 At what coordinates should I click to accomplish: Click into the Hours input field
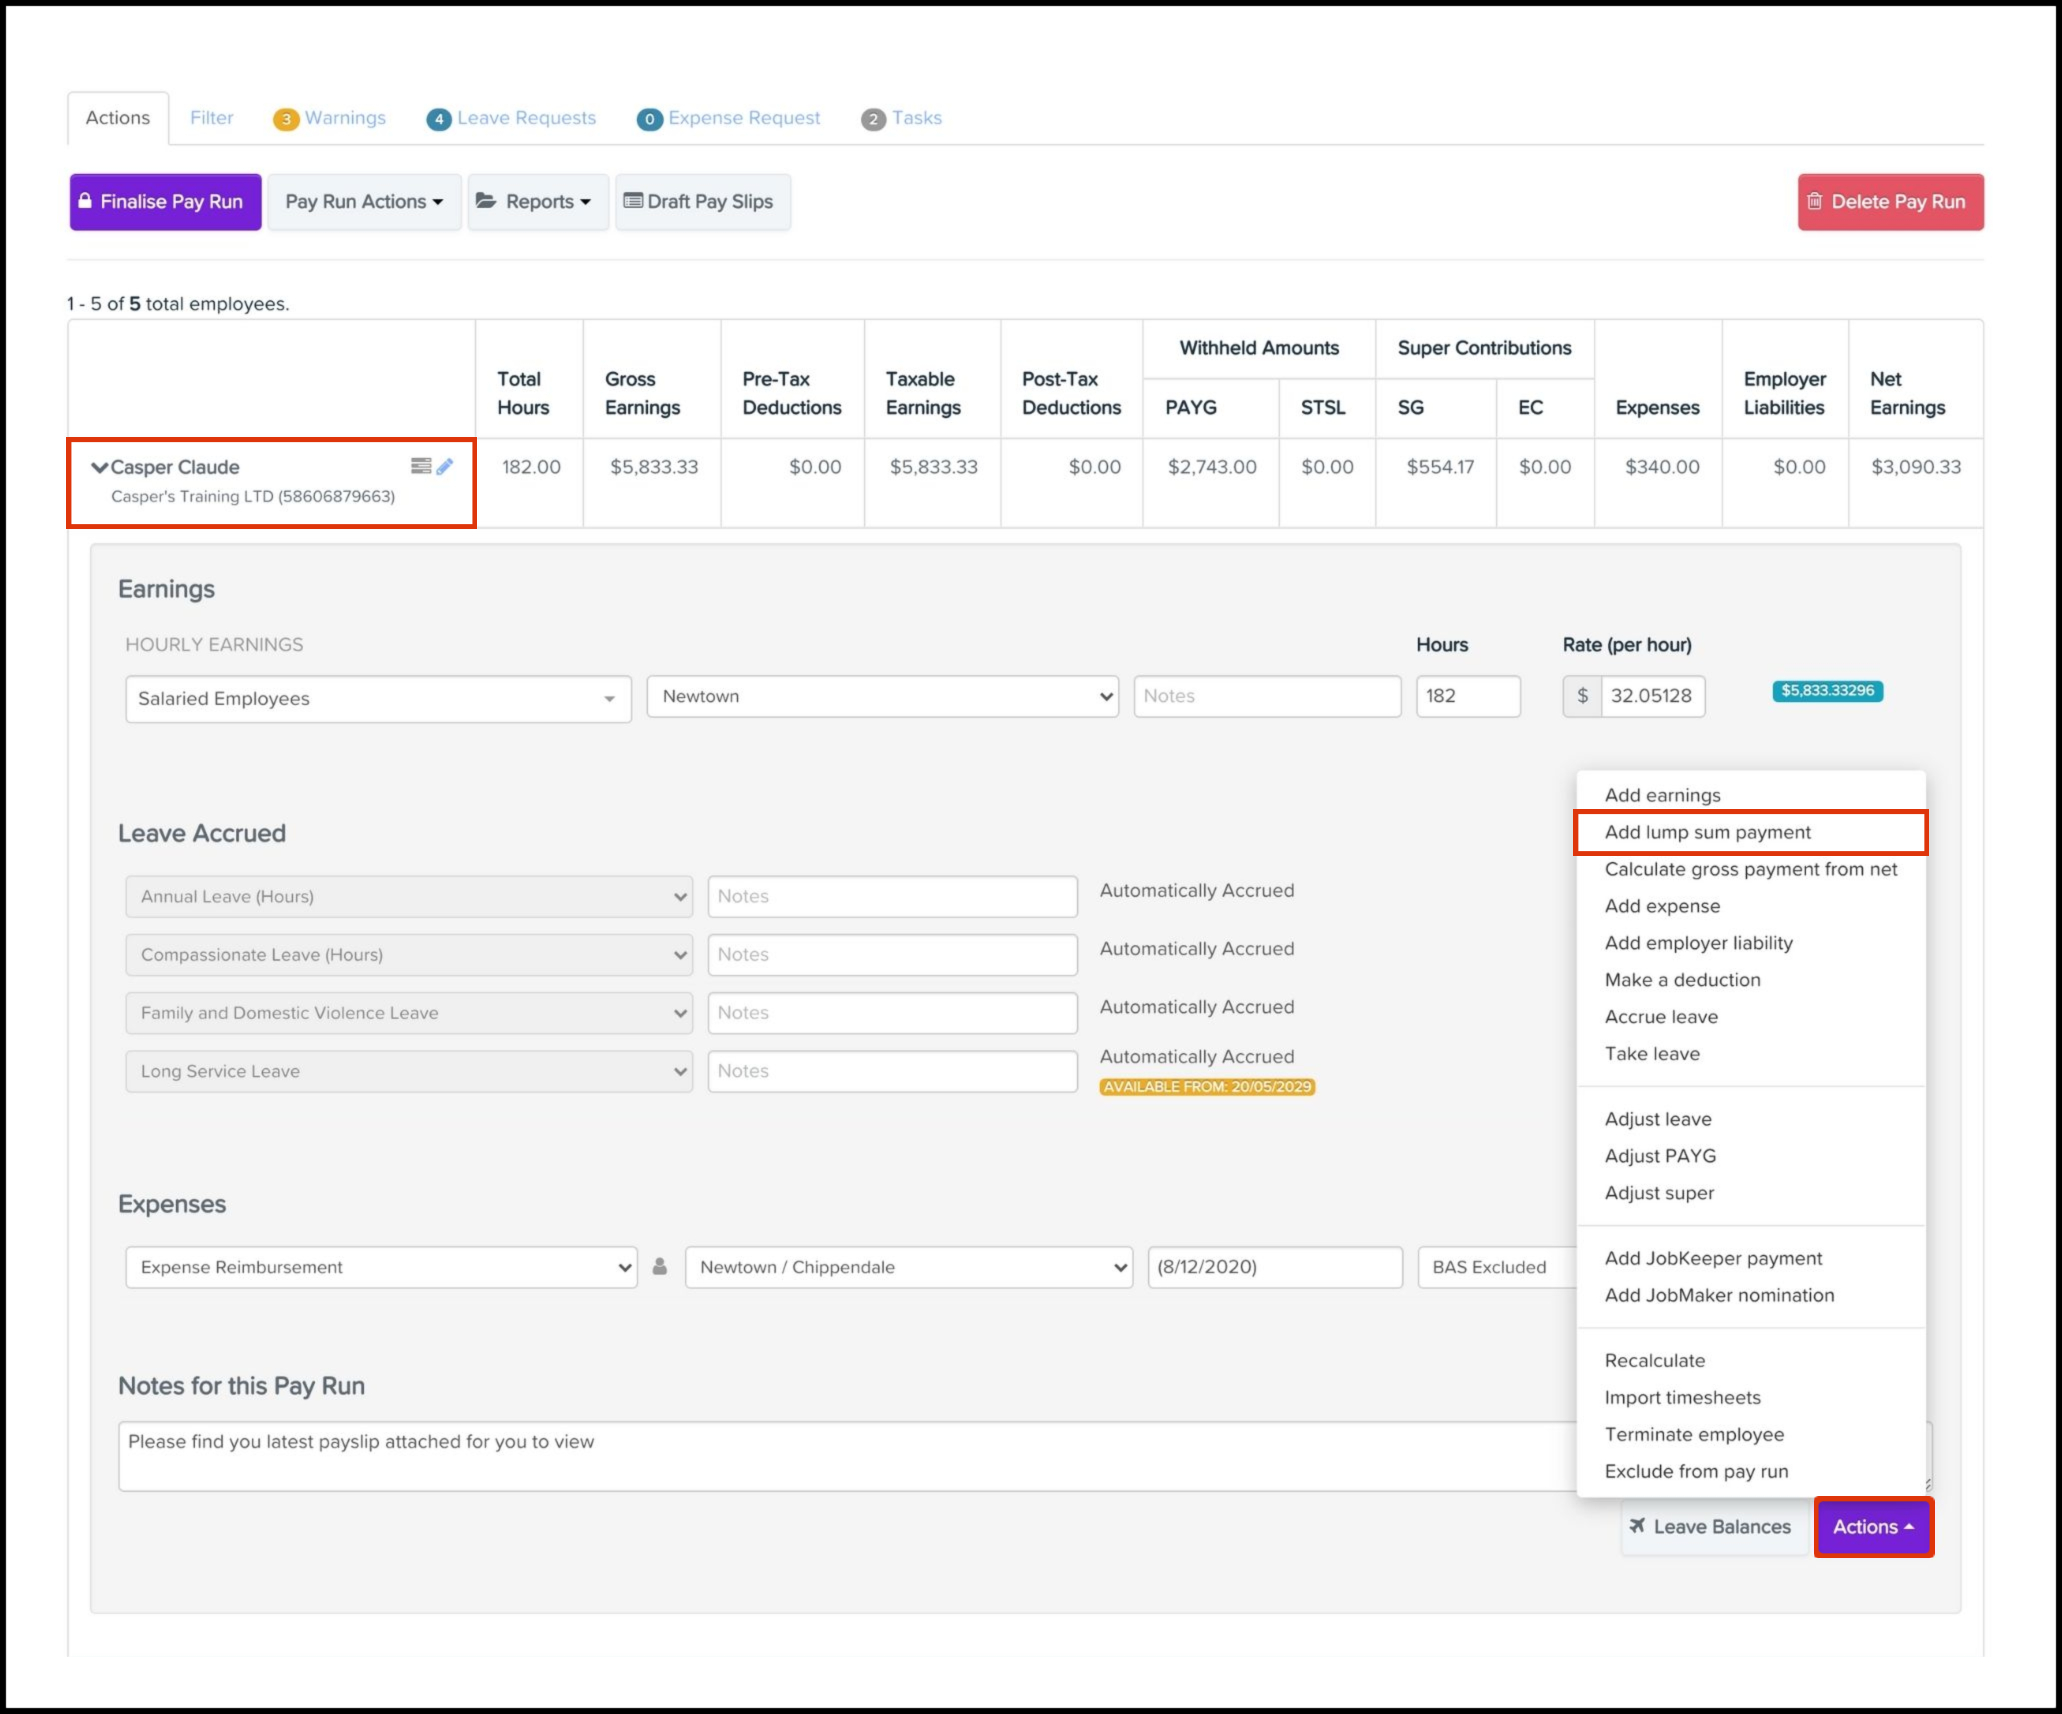(x=1467, y=696)
